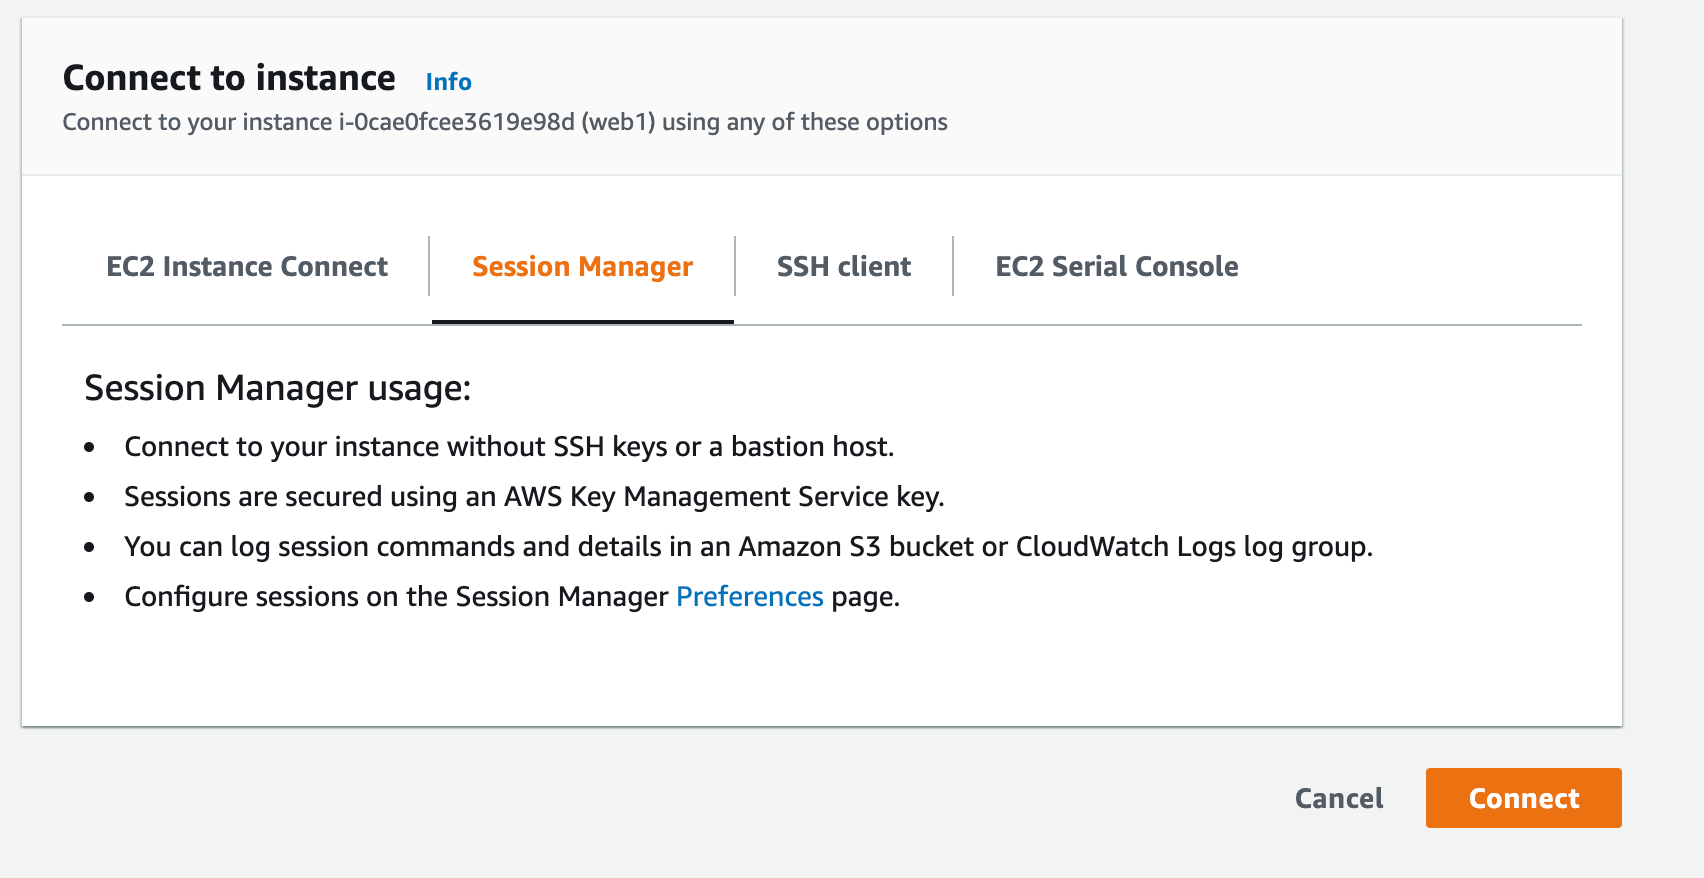This screenshot has width=1704, height=878.
Task: Open the SSH client tab
Action: [x=844, y=267]
